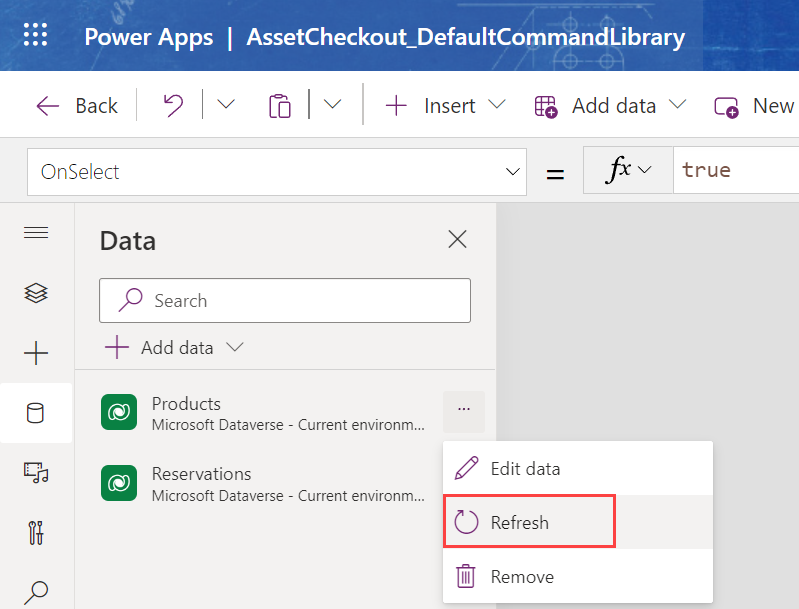Select the Data cylinder icon in sidebar
The height and width of the screenshot is (609, 799).
36,413
